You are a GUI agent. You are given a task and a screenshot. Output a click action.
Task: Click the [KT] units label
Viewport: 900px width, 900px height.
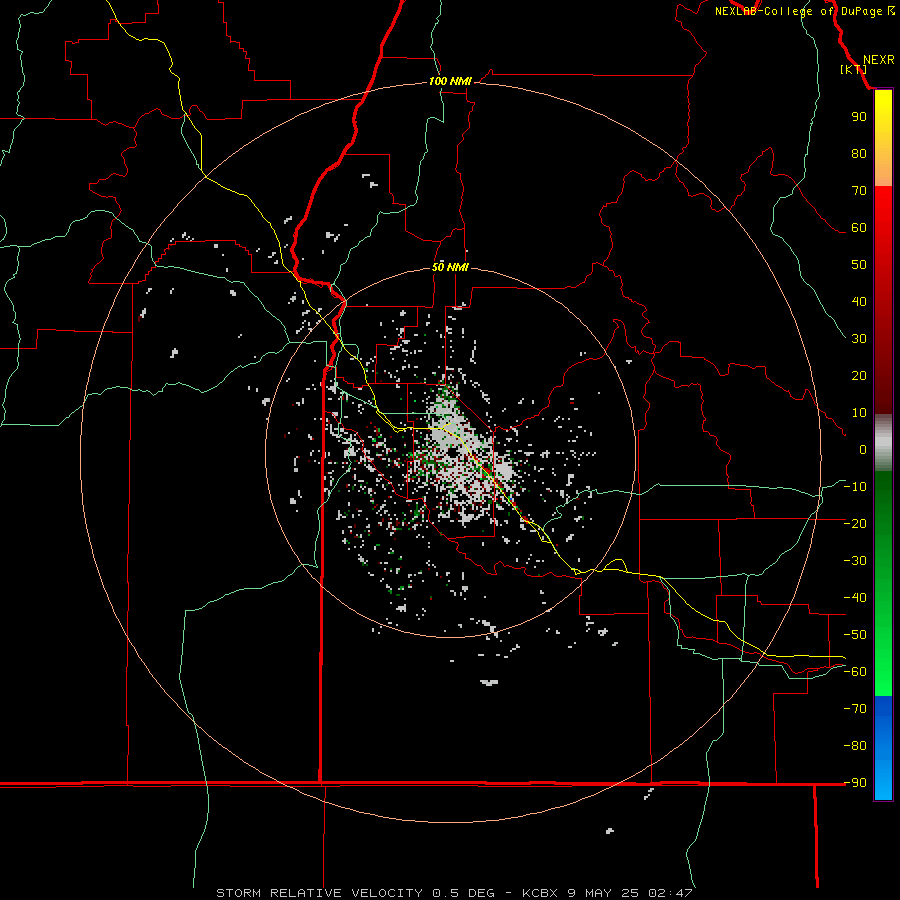pyautogui.click(x=853, y=69)
